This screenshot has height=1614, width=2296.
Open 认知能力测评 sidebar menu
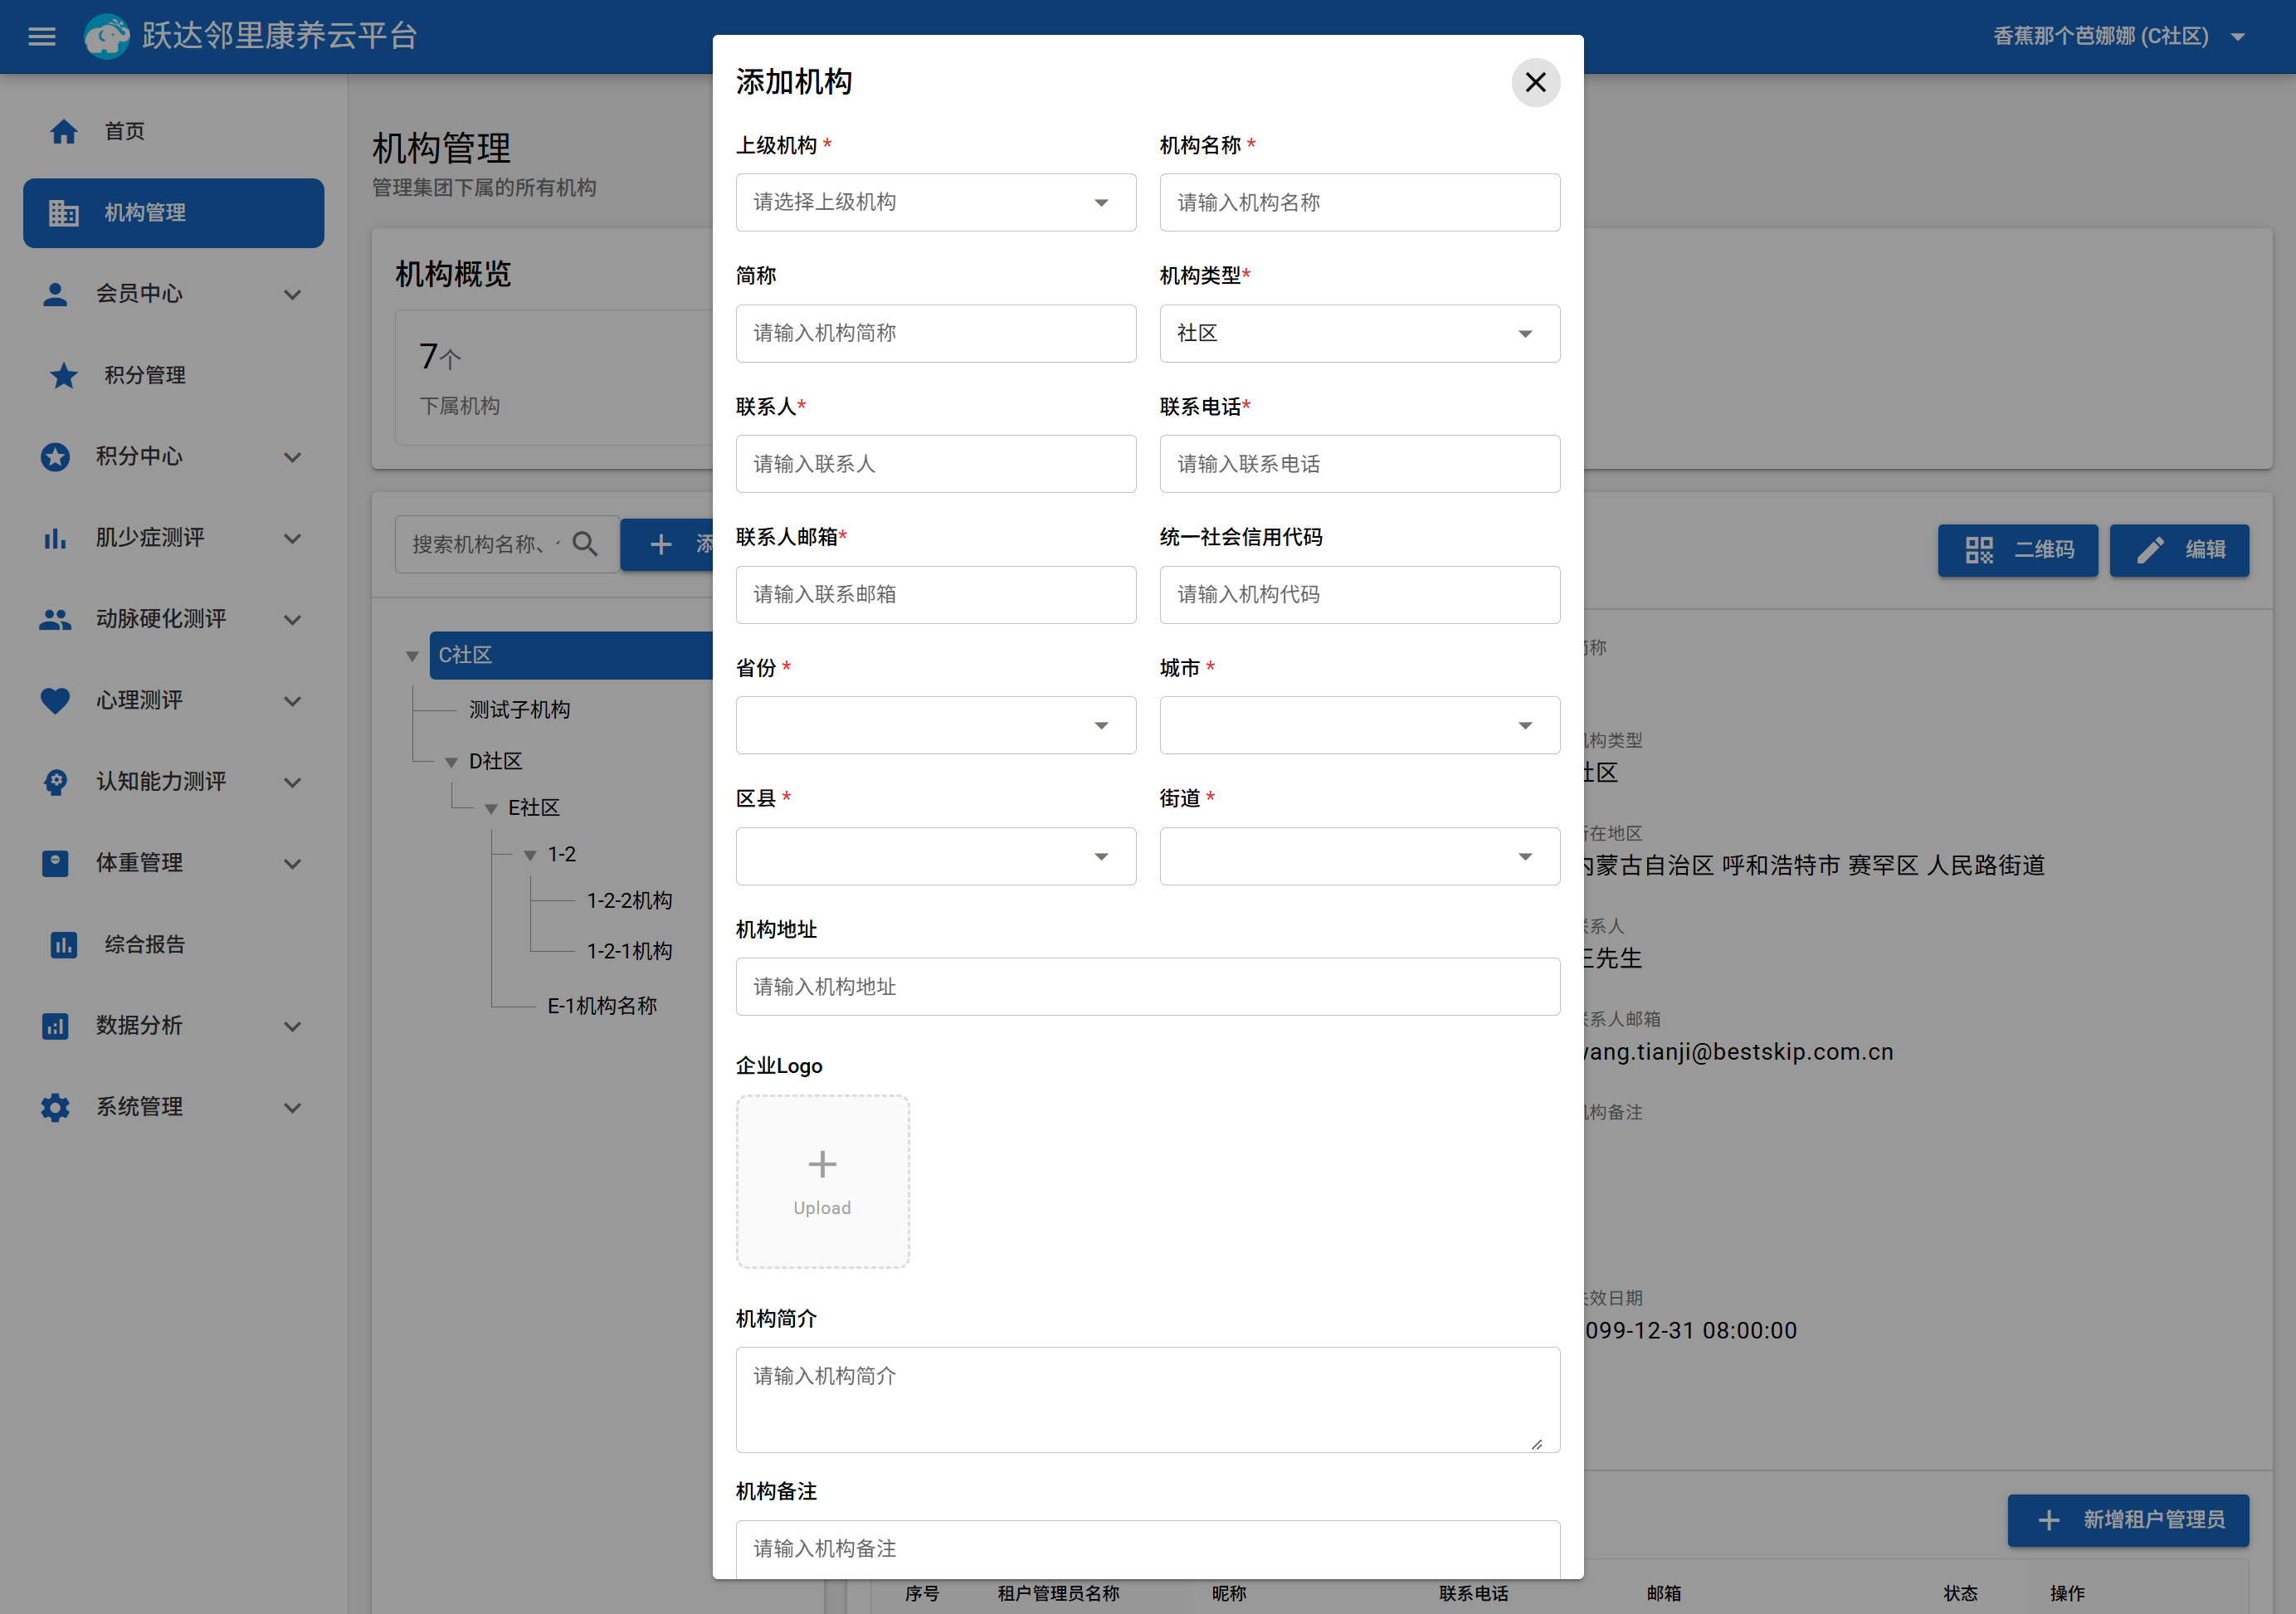(174, 782)
